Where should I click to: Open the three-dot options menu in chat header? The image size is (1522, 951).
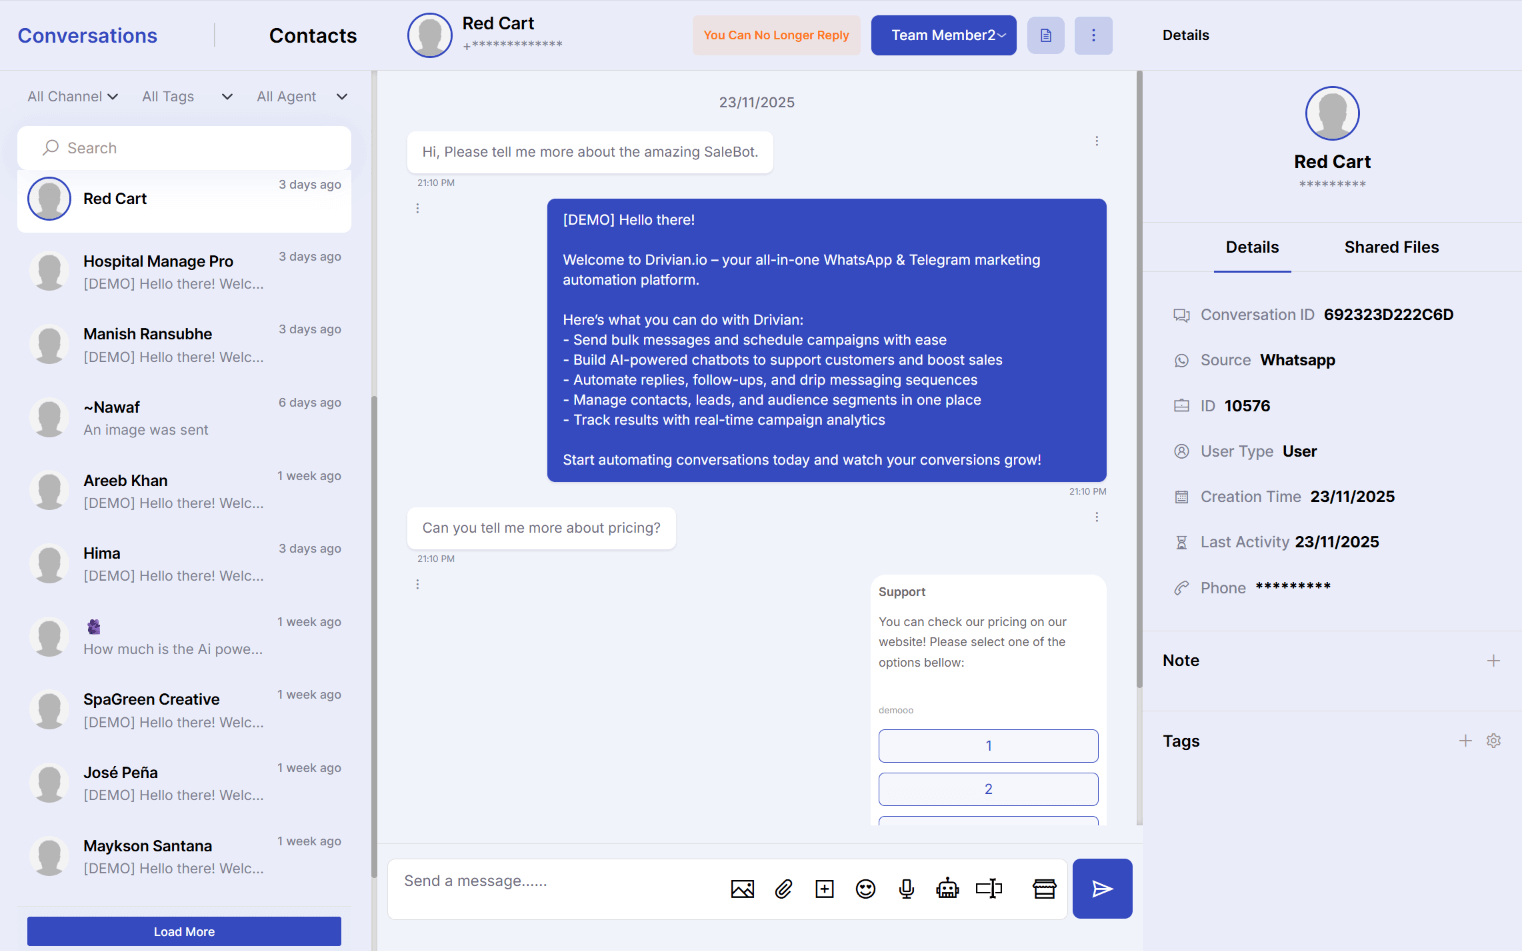click(1093, 35)
